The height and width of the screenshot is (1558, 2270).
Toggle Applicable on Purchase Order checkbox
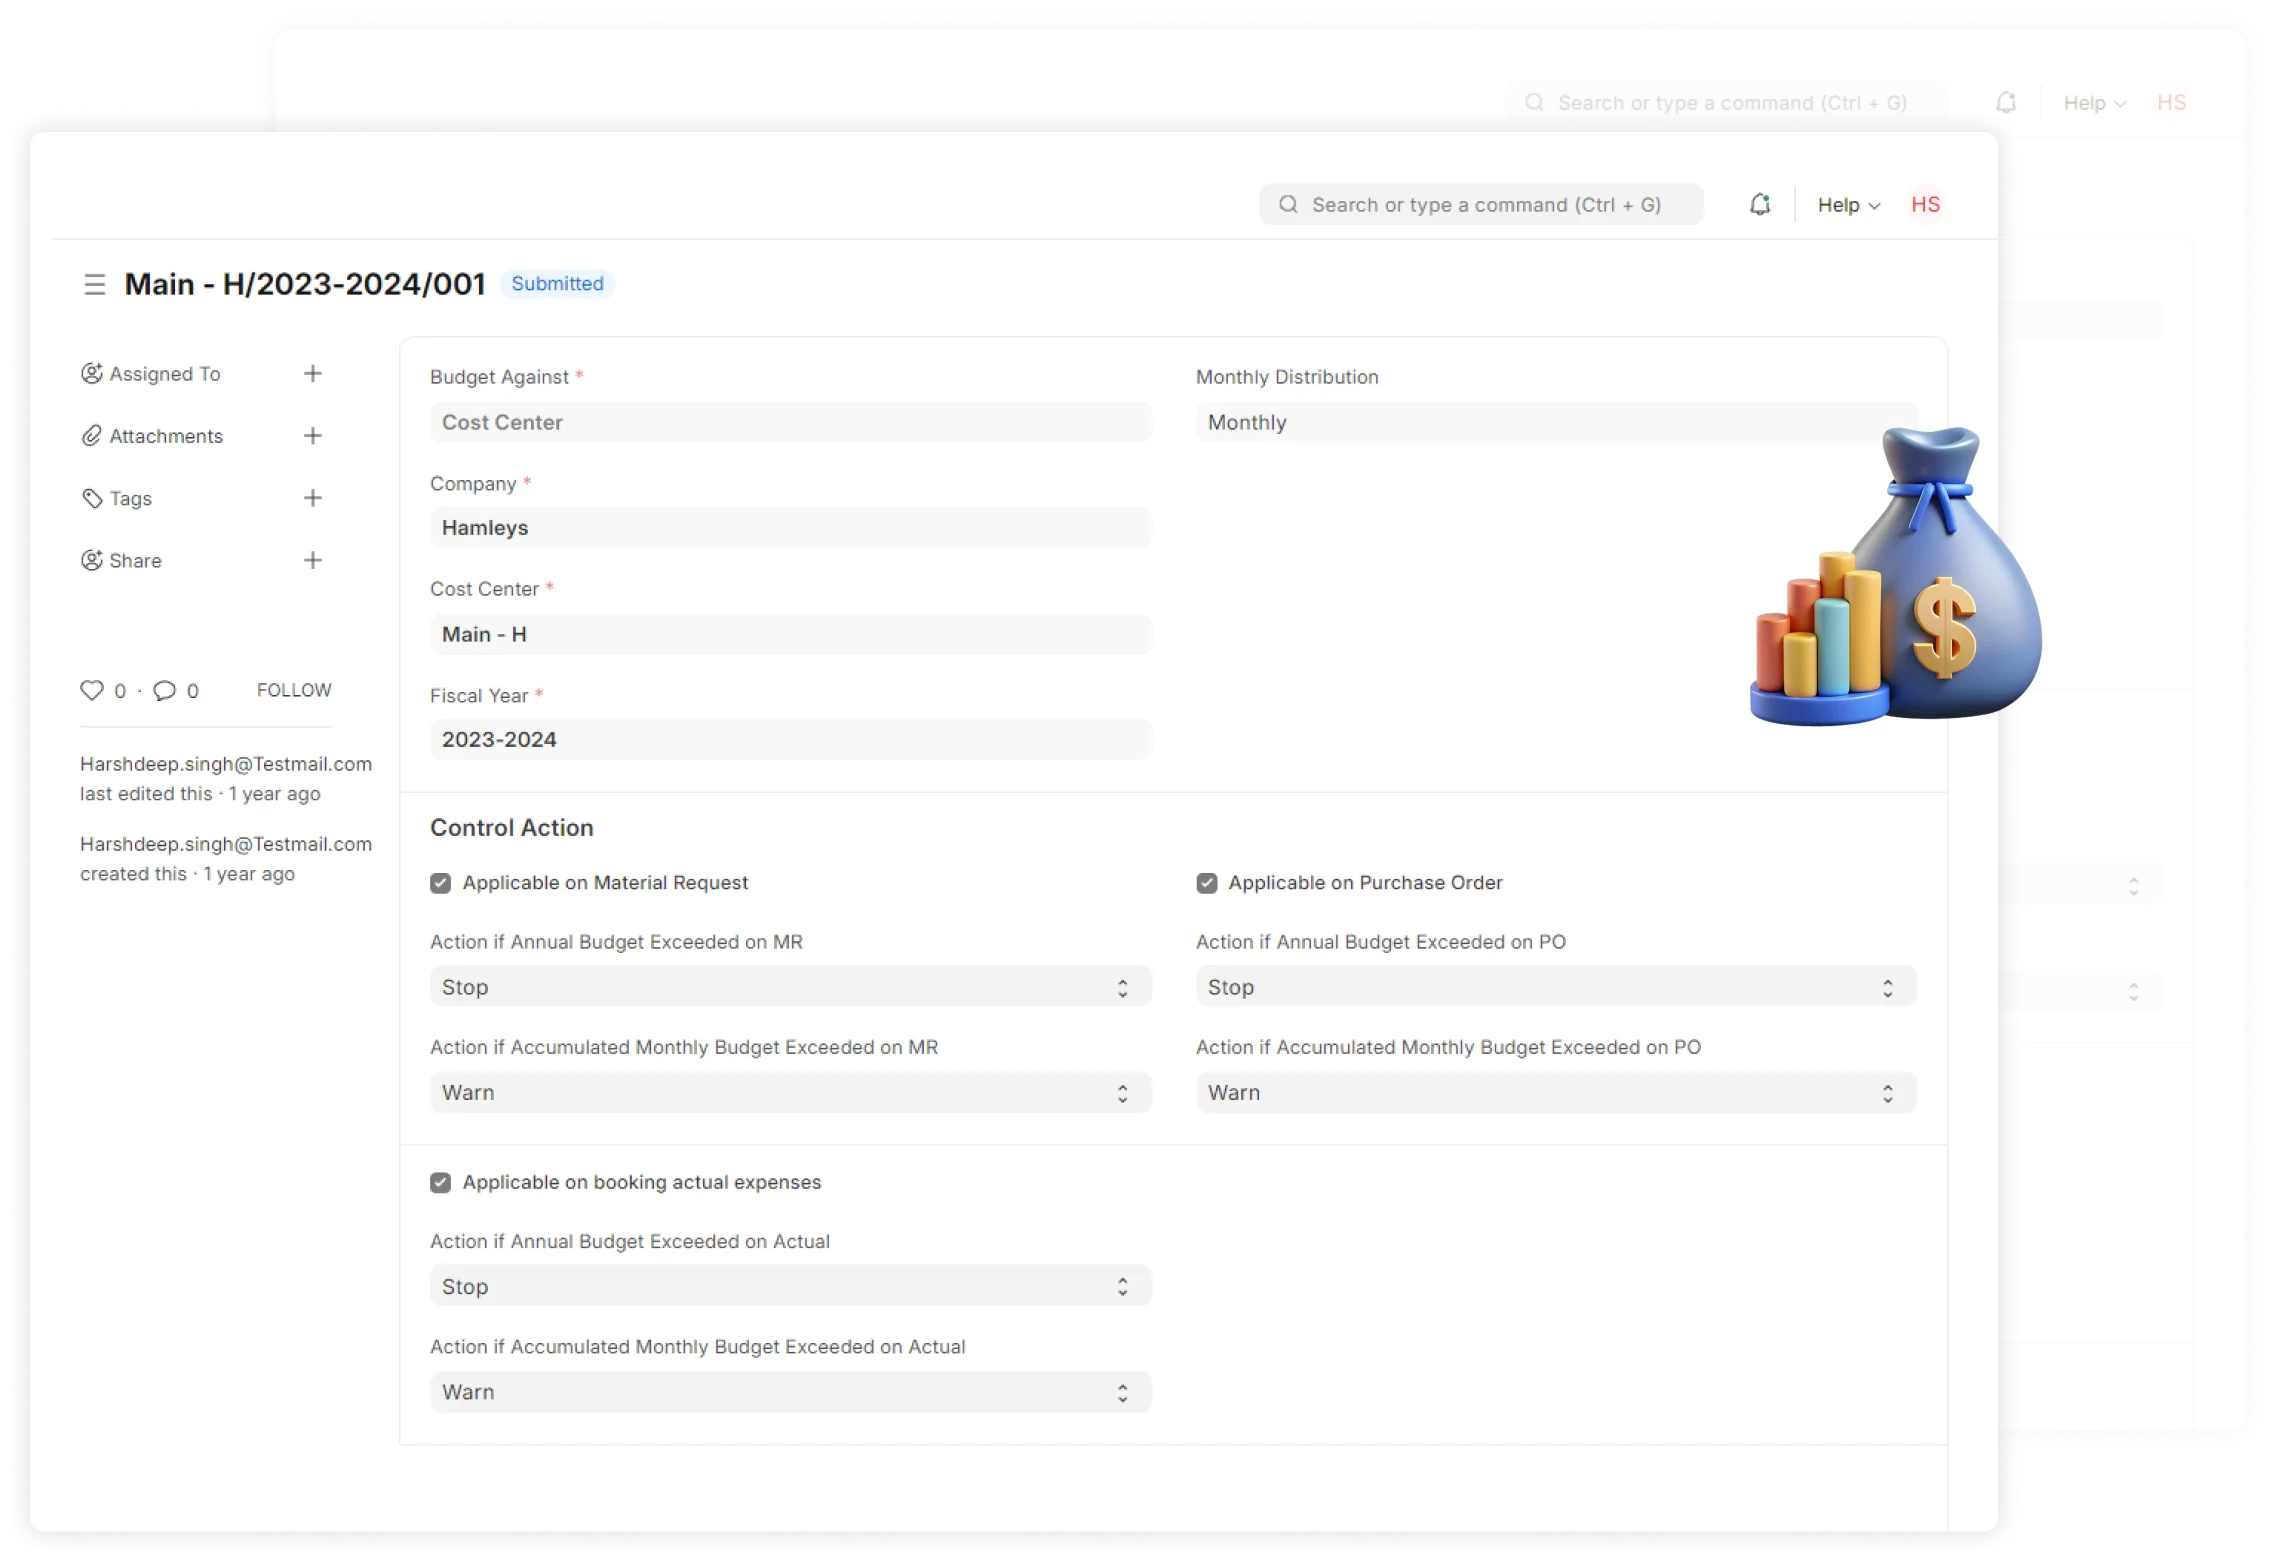(1206, 882)
